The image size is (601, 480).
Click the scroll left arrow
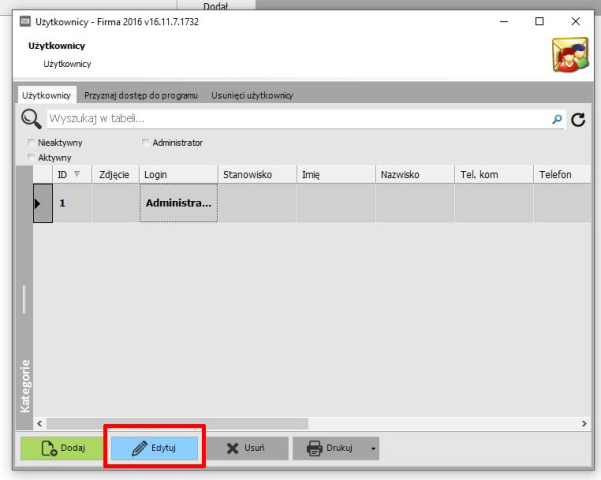(x=39, y=424)
